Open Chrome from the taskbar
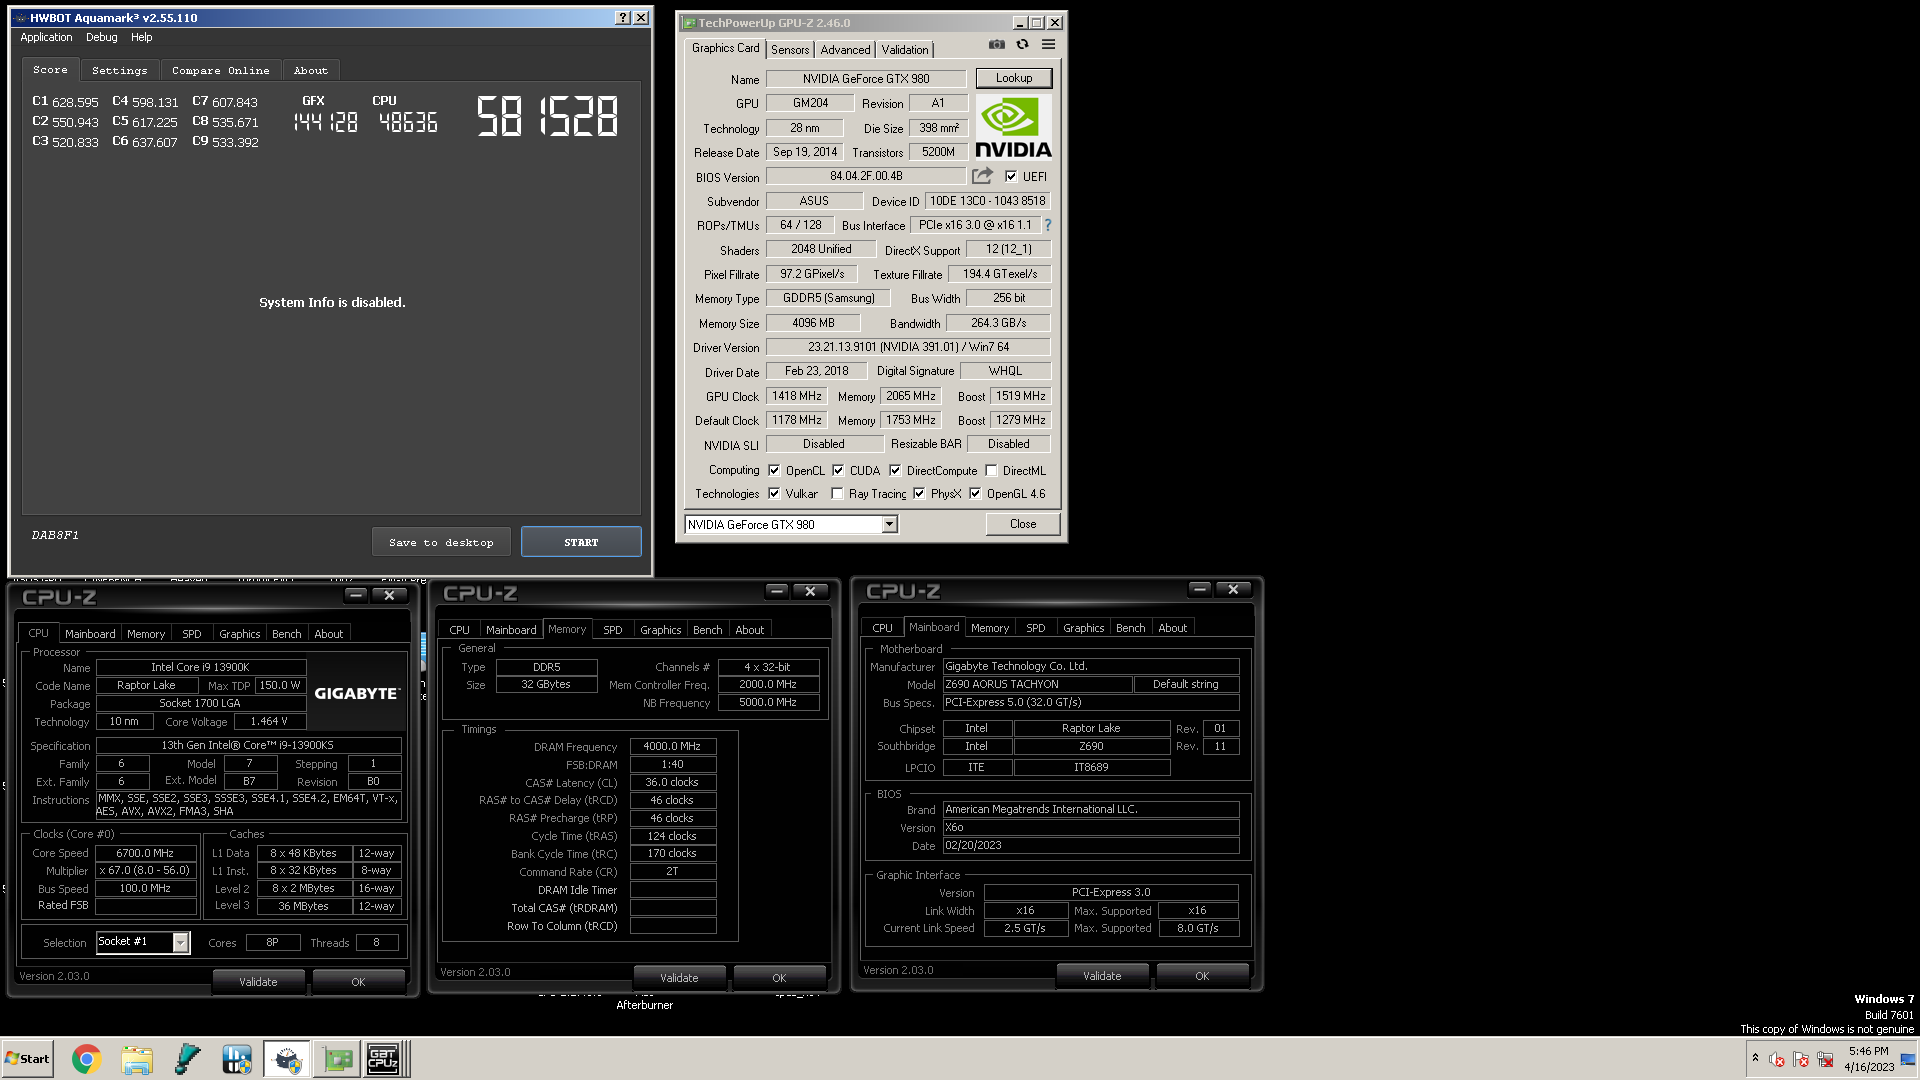1920x1080 pixels. (x=87, y=1059)
